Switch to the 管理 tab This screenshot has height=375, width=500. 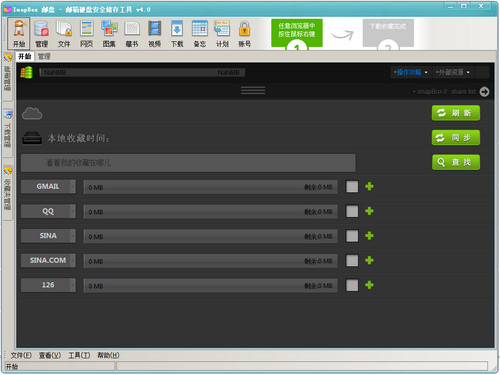44,56
